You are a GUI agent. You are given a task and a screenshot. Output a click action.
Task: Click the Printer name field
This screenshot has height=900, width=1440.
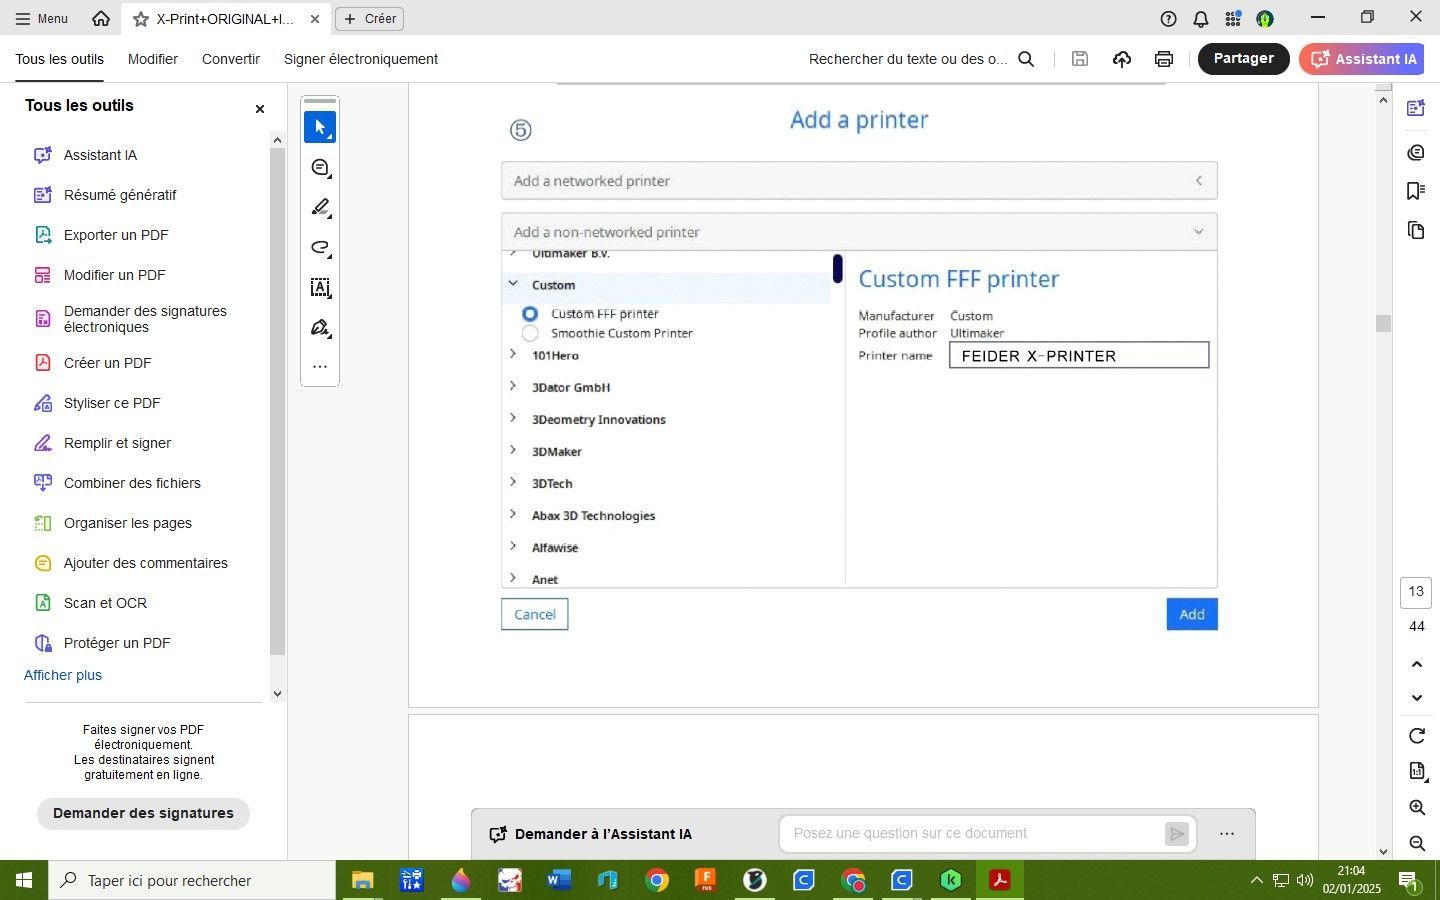click(1079, 355)
